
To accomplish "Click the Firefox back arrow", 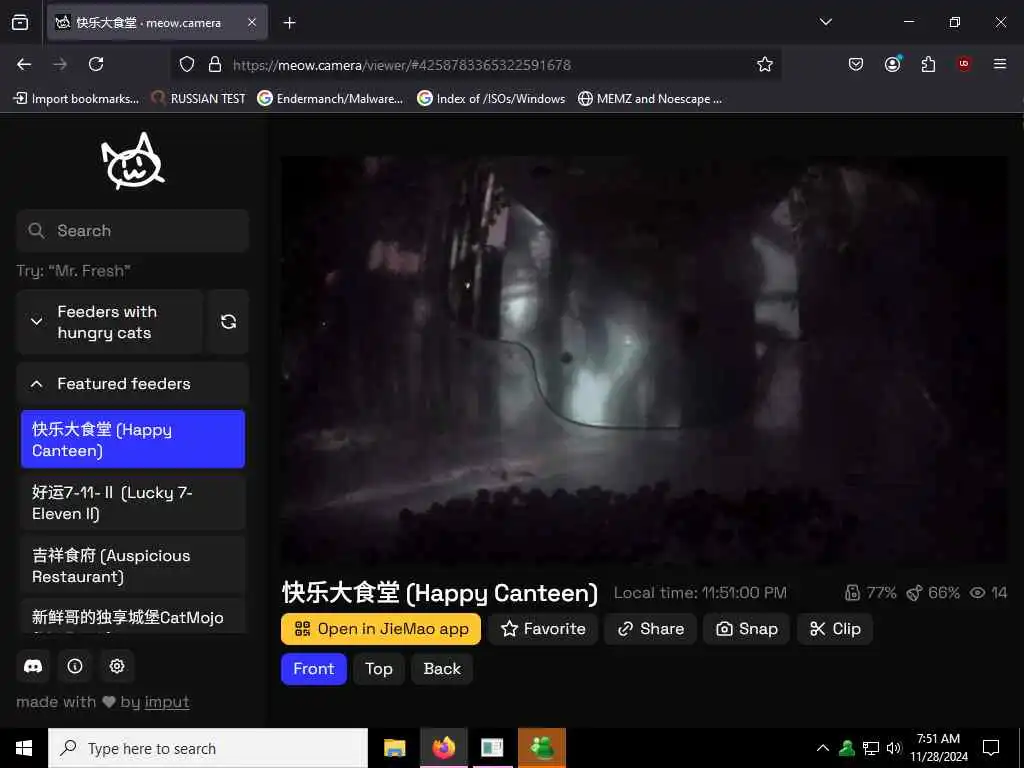I will pos(24,64).
